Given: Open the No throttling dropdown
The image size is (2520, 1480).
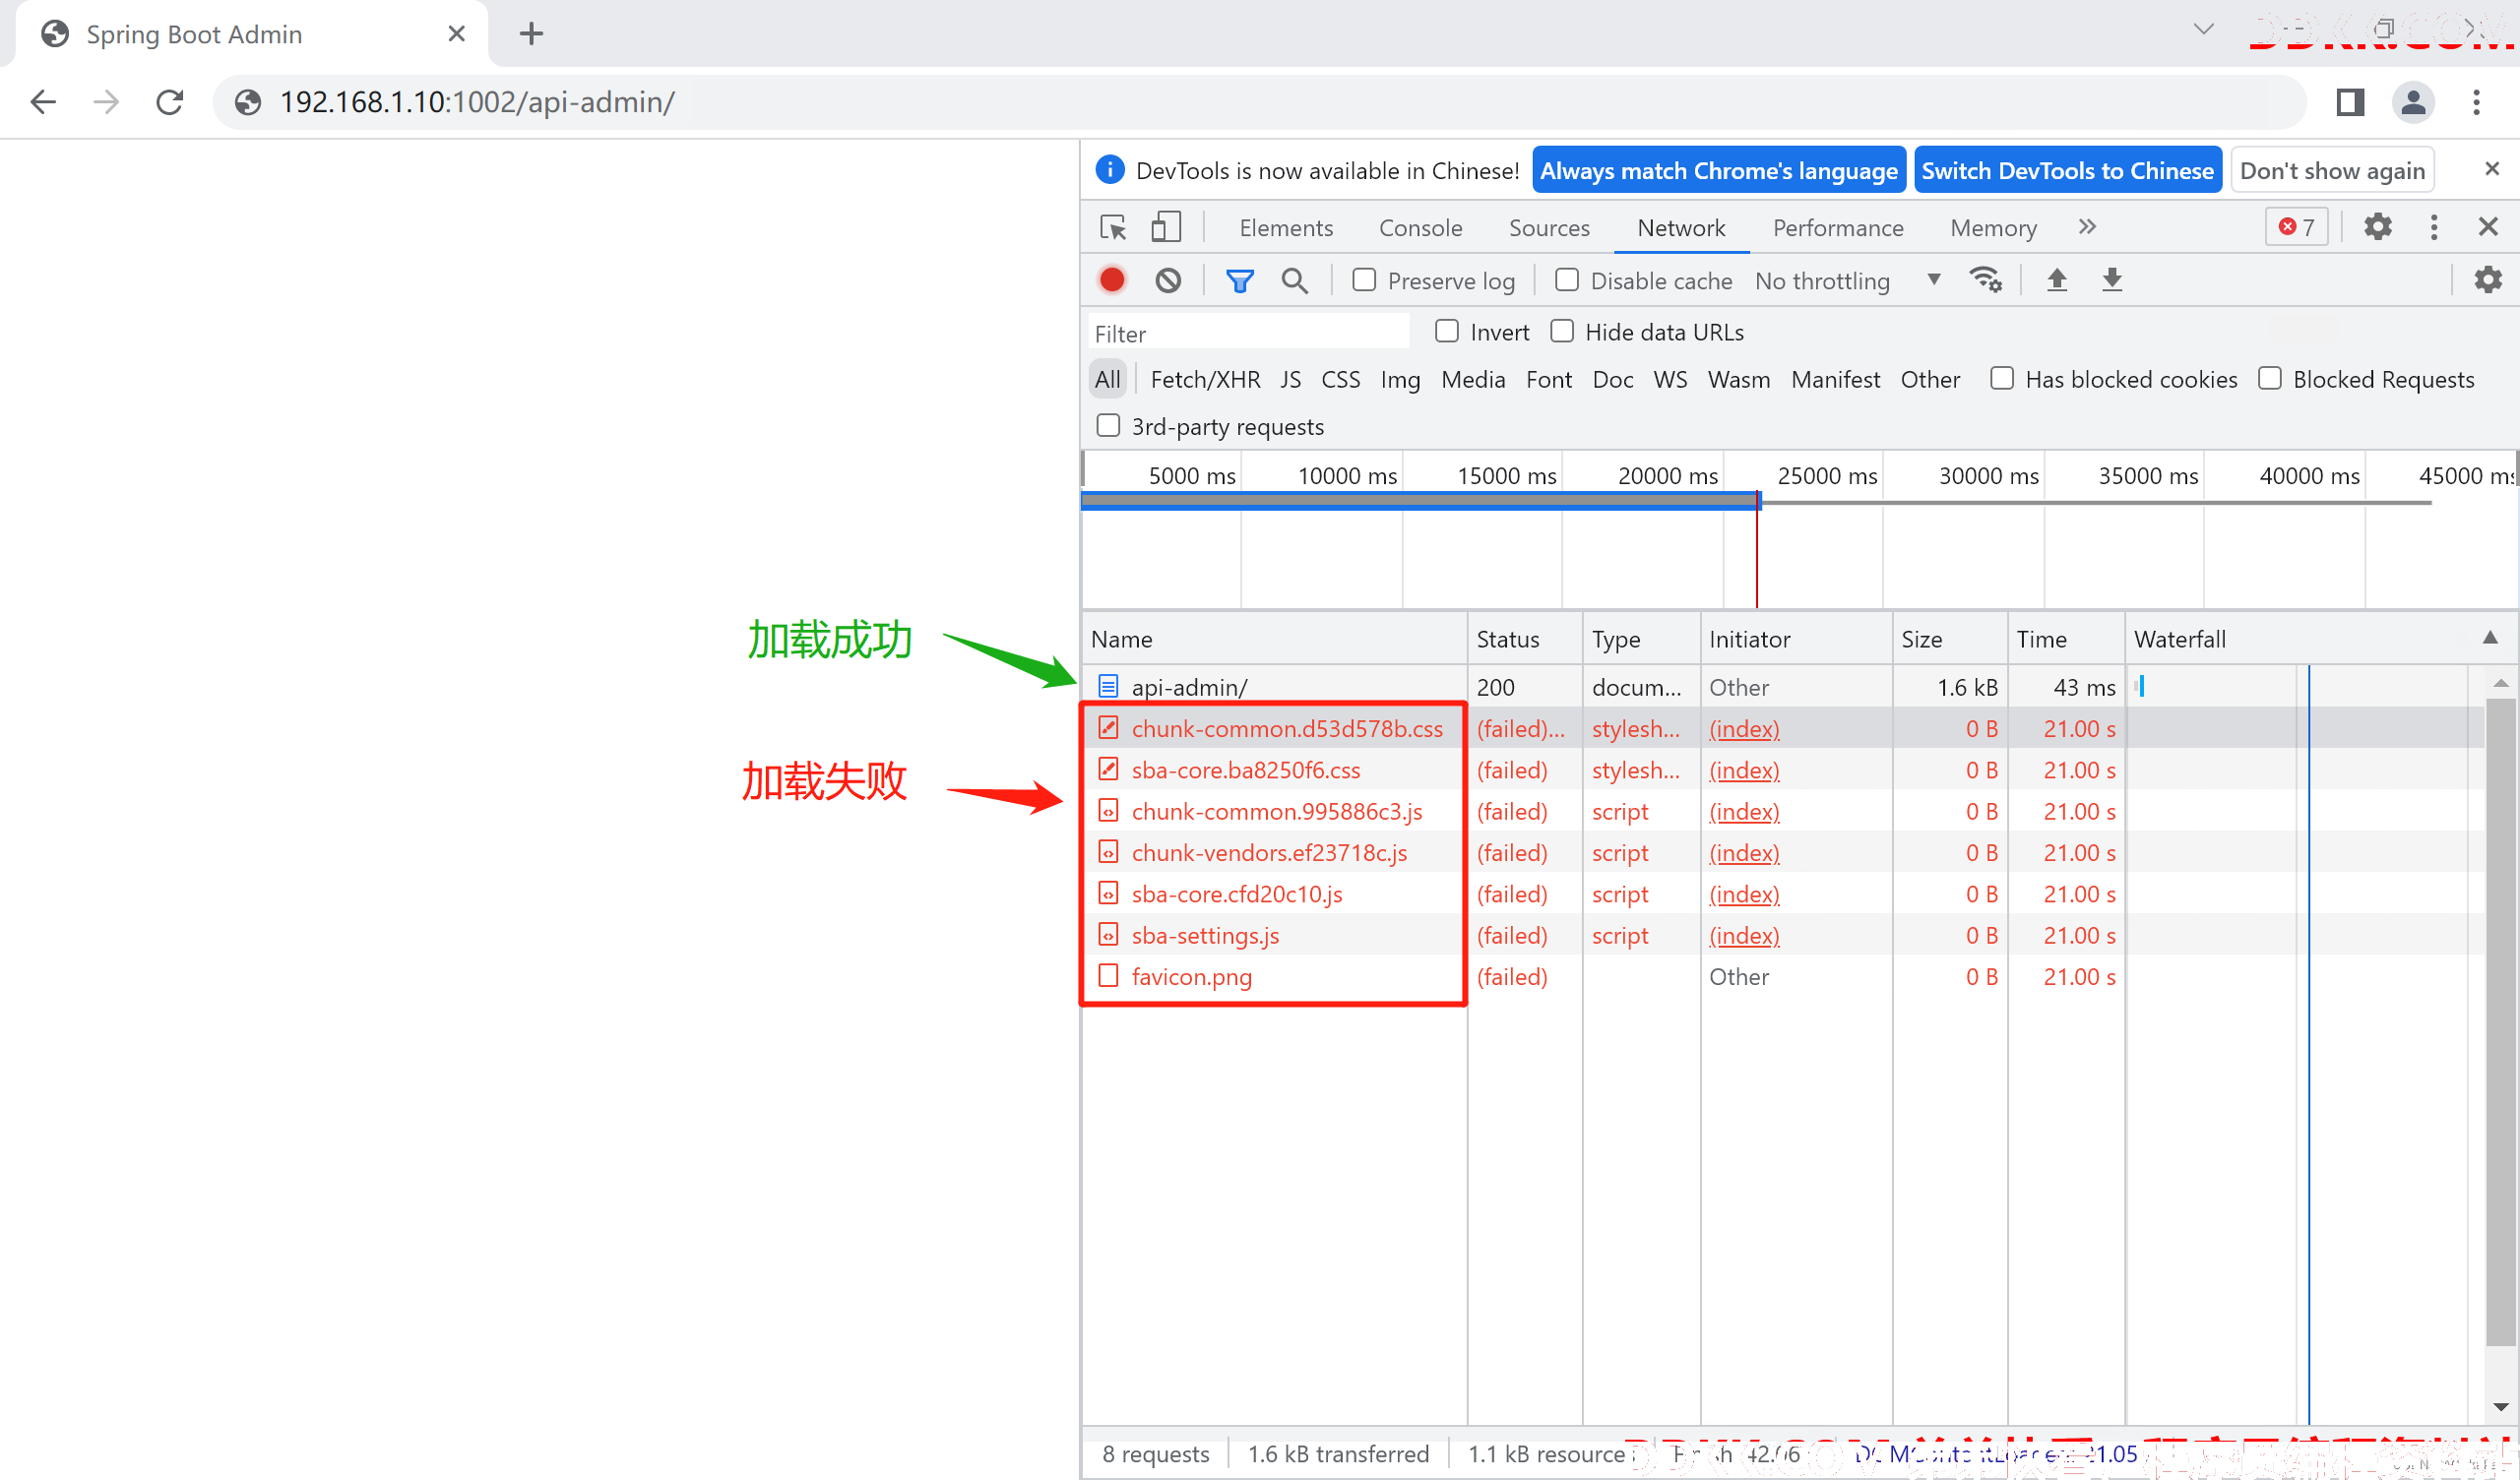Looking at the screenshot, I should pyautogui.click(x=1848, y=281).
